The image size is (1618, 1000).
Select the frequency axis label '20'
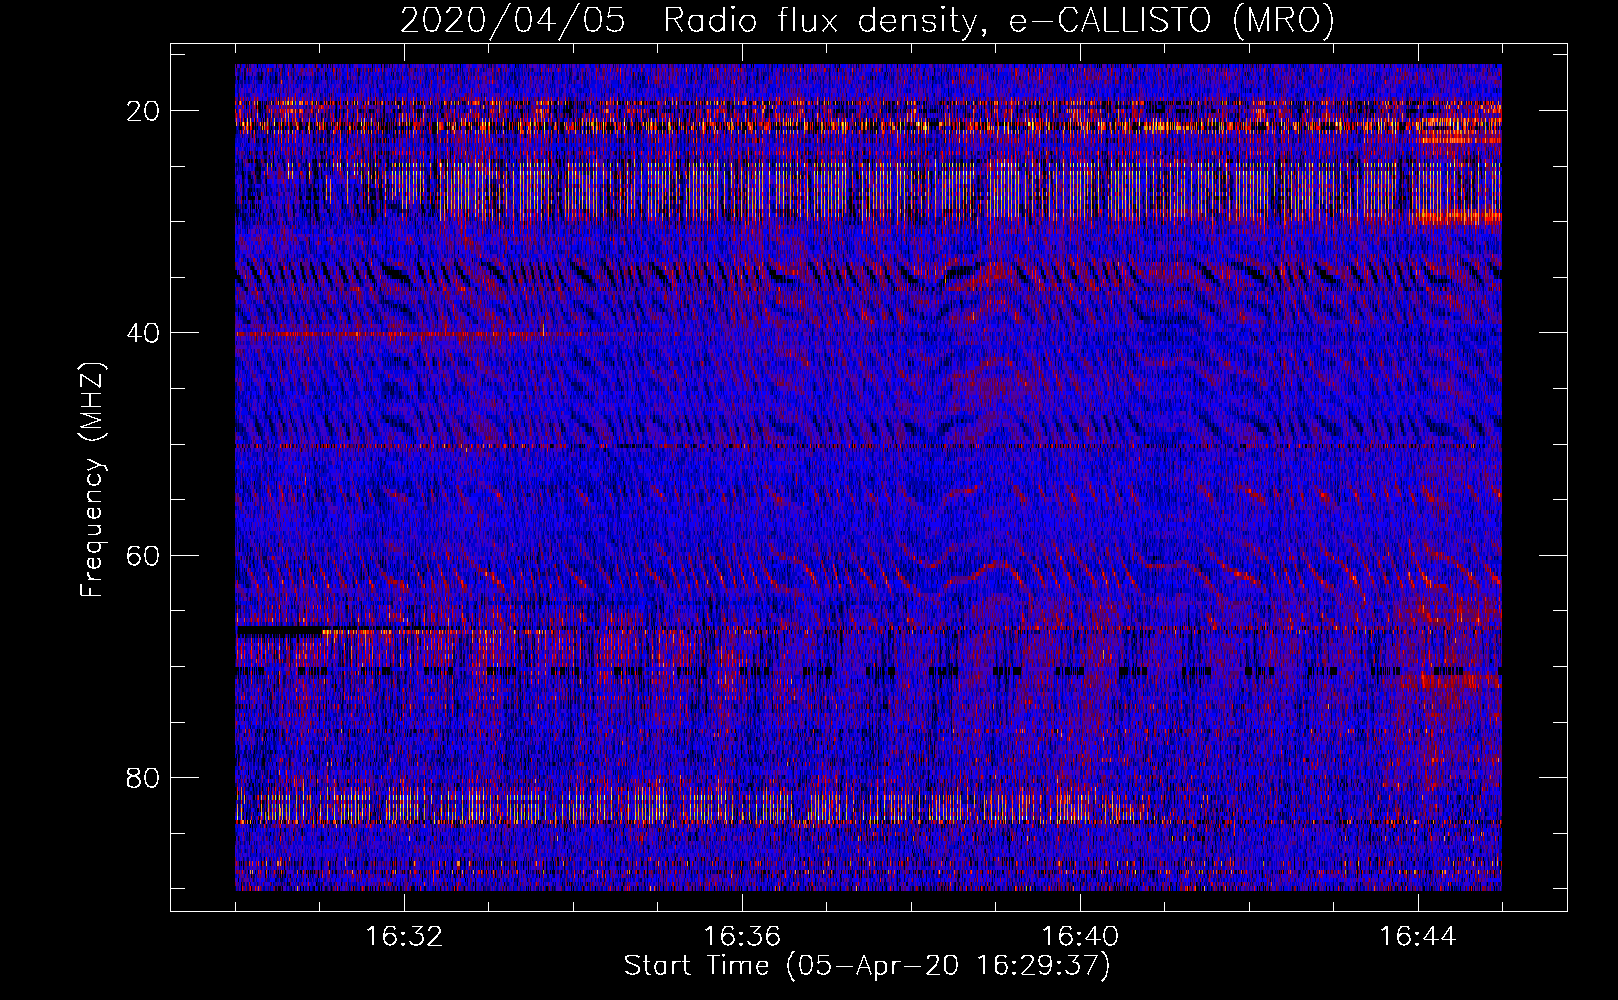144,111
